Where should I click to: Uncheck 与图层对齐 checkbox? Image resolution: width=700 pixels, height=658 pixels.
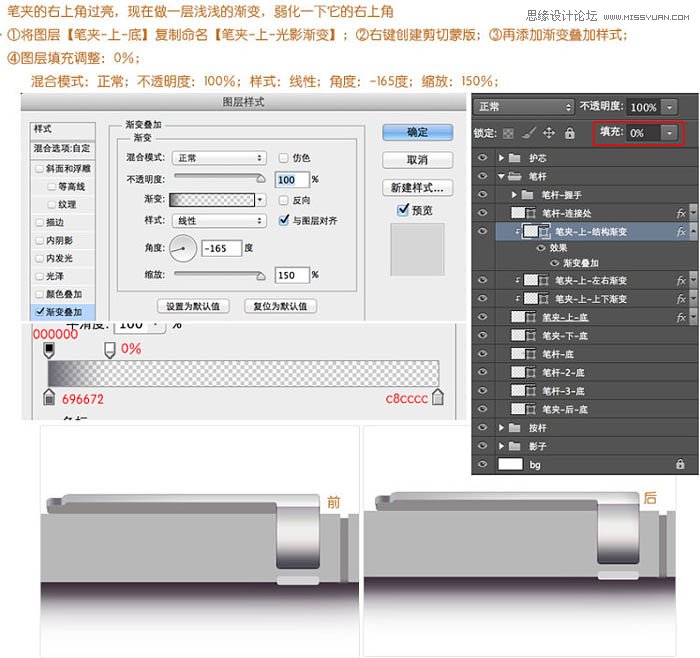click(x=283, y=220)
